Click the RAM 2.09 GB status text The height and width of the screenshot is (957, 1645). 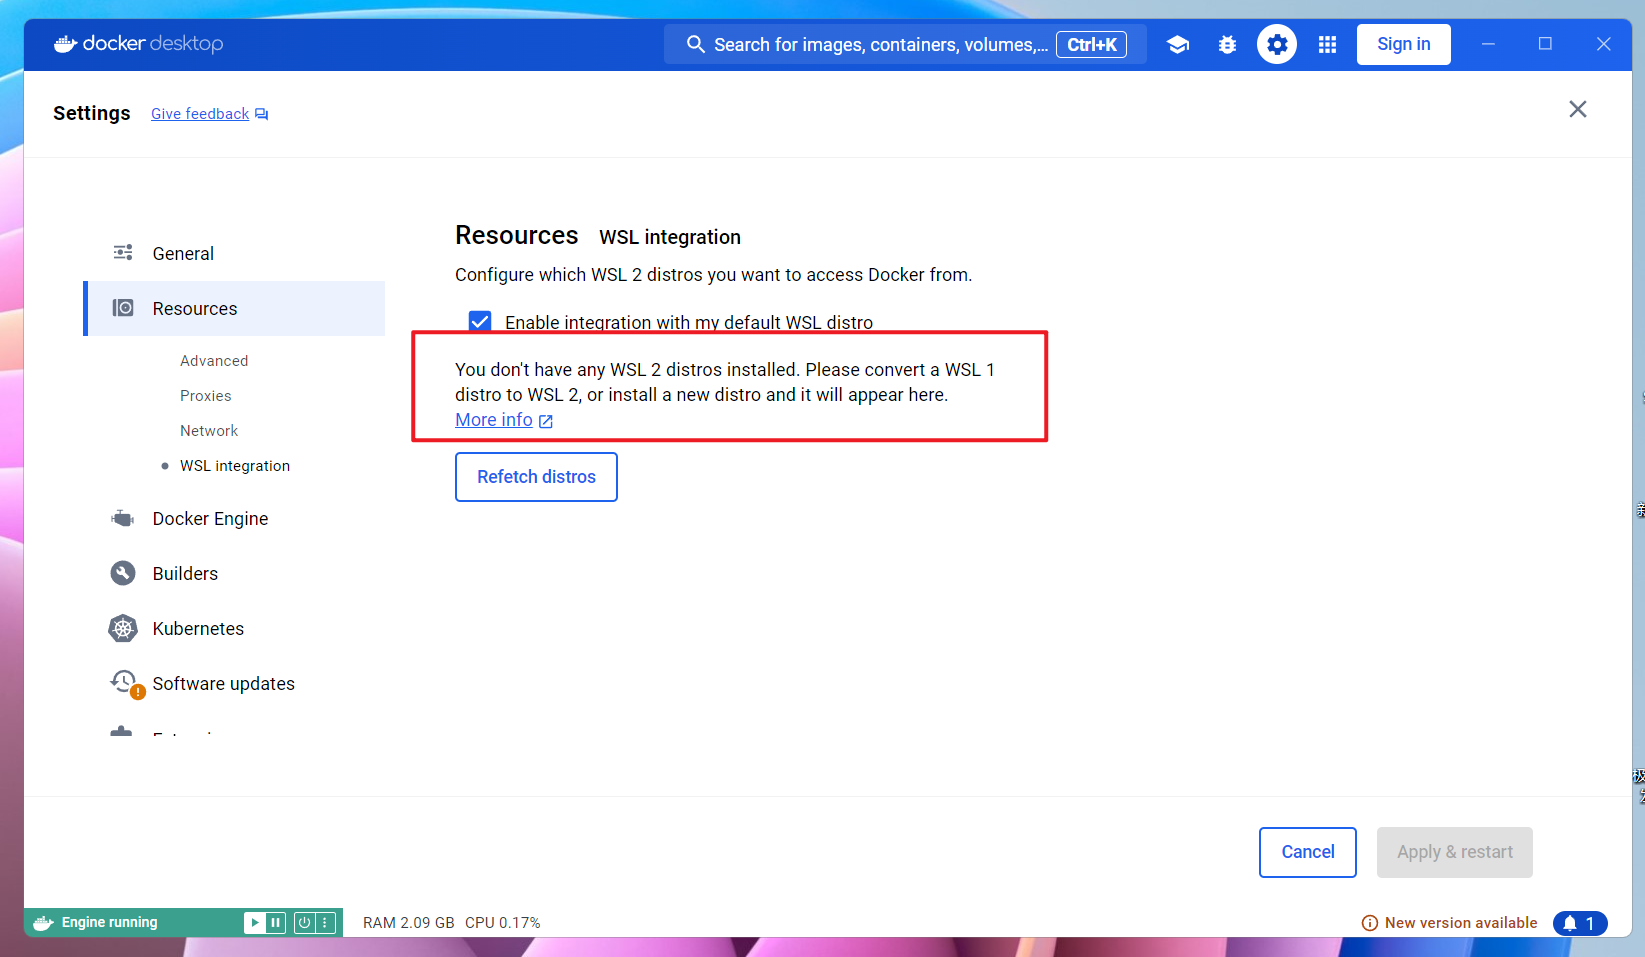409,923
